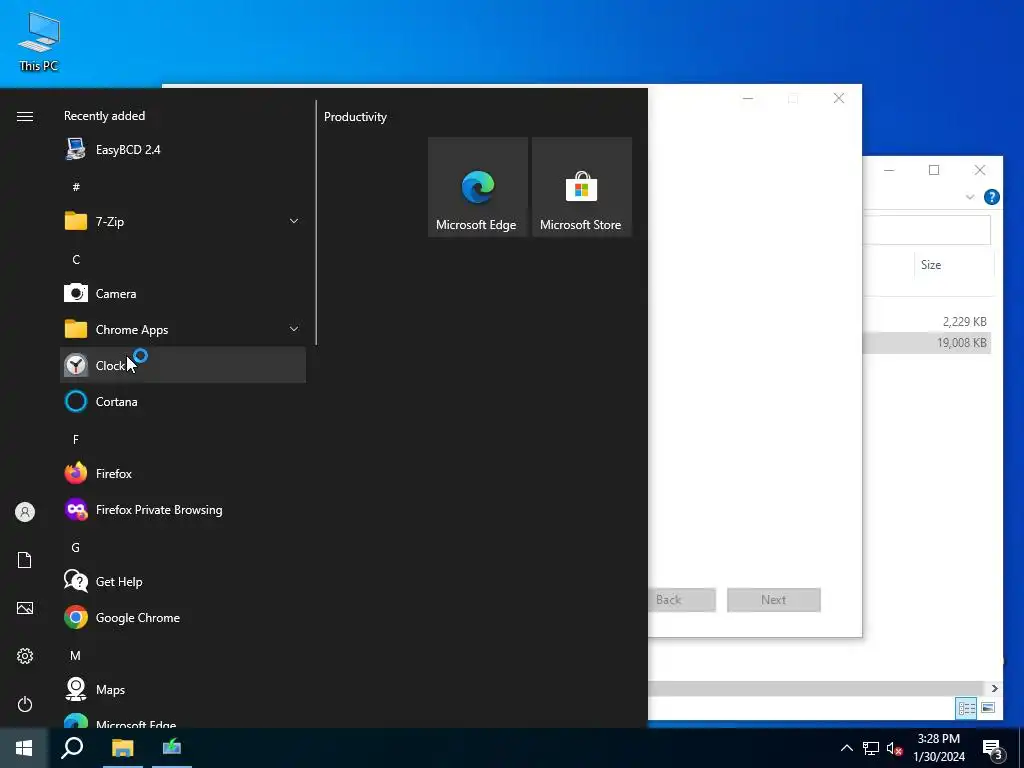Viewport: 1024px width, 768px height.
Task: Click the Recently added heading
Action: 104,116
